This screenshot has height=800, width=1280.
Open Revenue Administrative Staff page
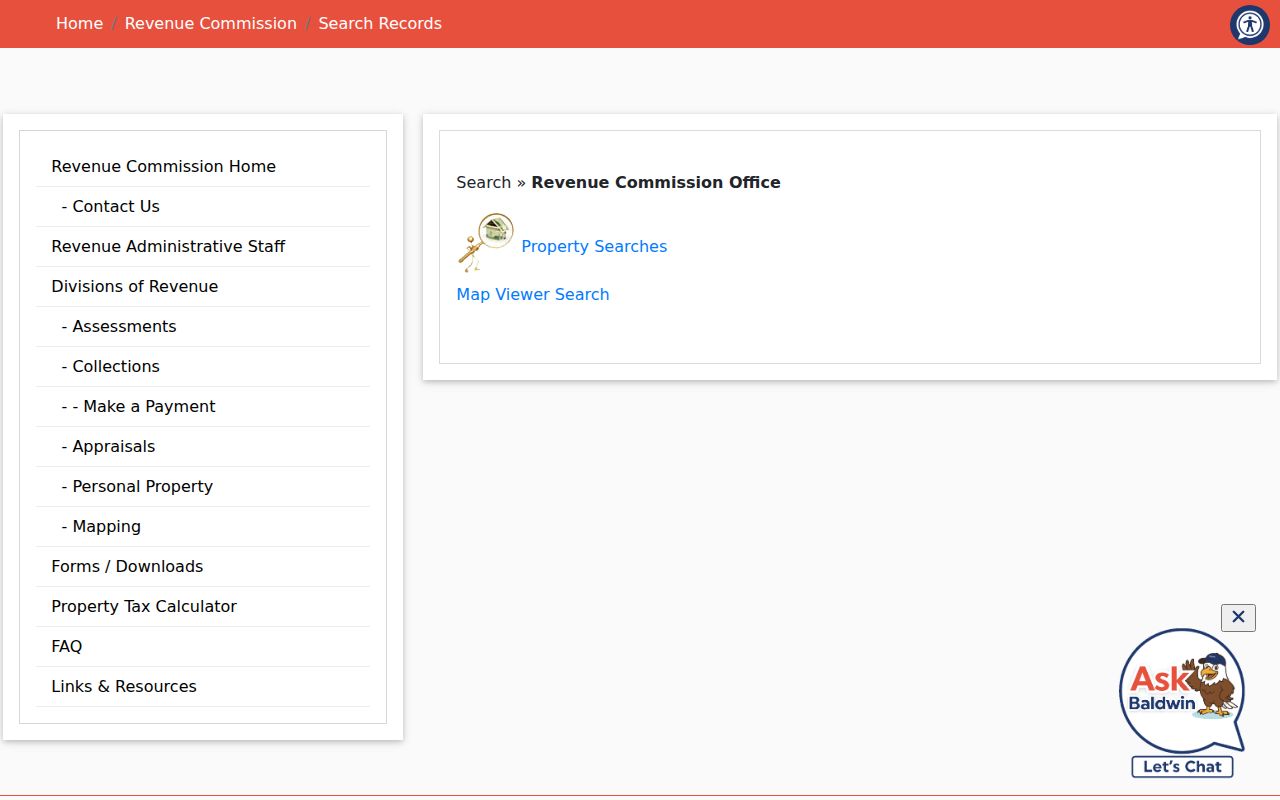(x=203, y=246)
